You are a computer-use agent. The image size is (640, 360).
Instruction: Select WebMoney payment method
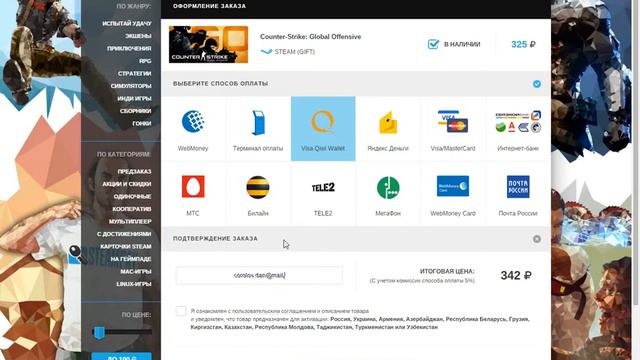(x=193, y=129)
